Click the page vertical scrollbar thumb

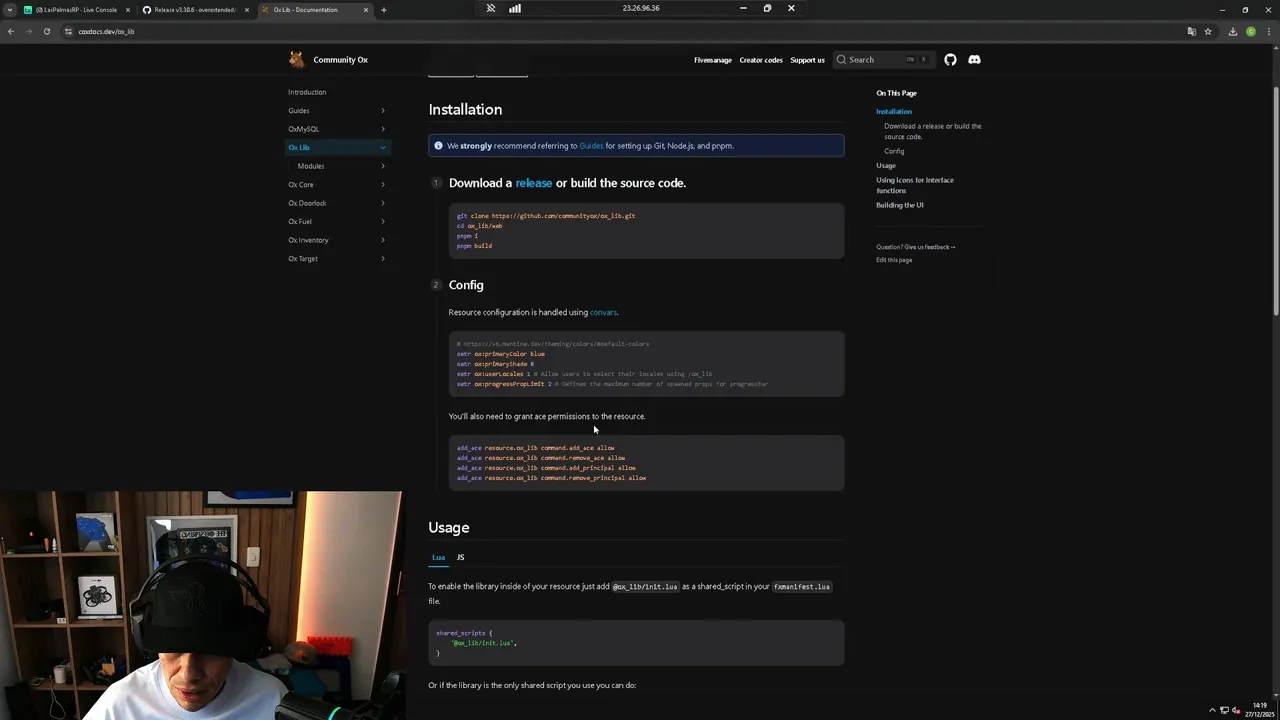coord(1276,200)
